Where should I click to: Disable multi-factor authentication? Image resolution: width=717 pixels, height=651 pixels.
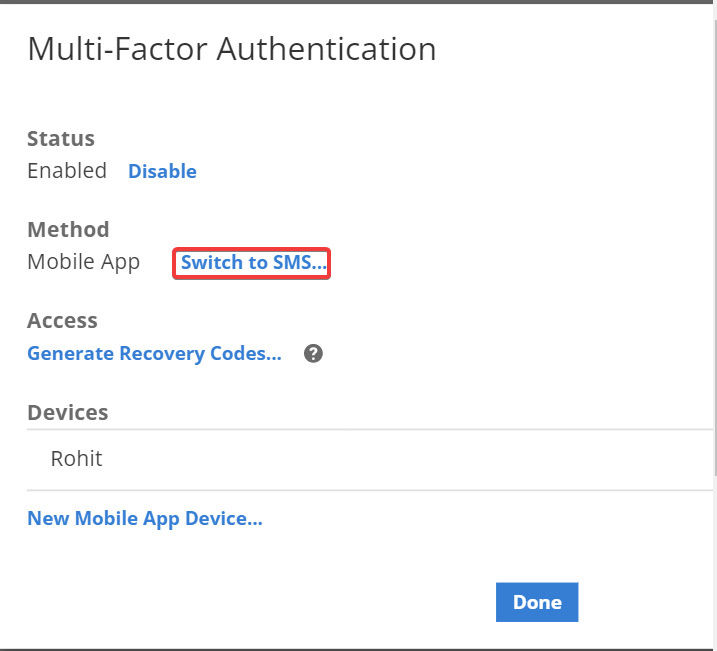[162, 171]
